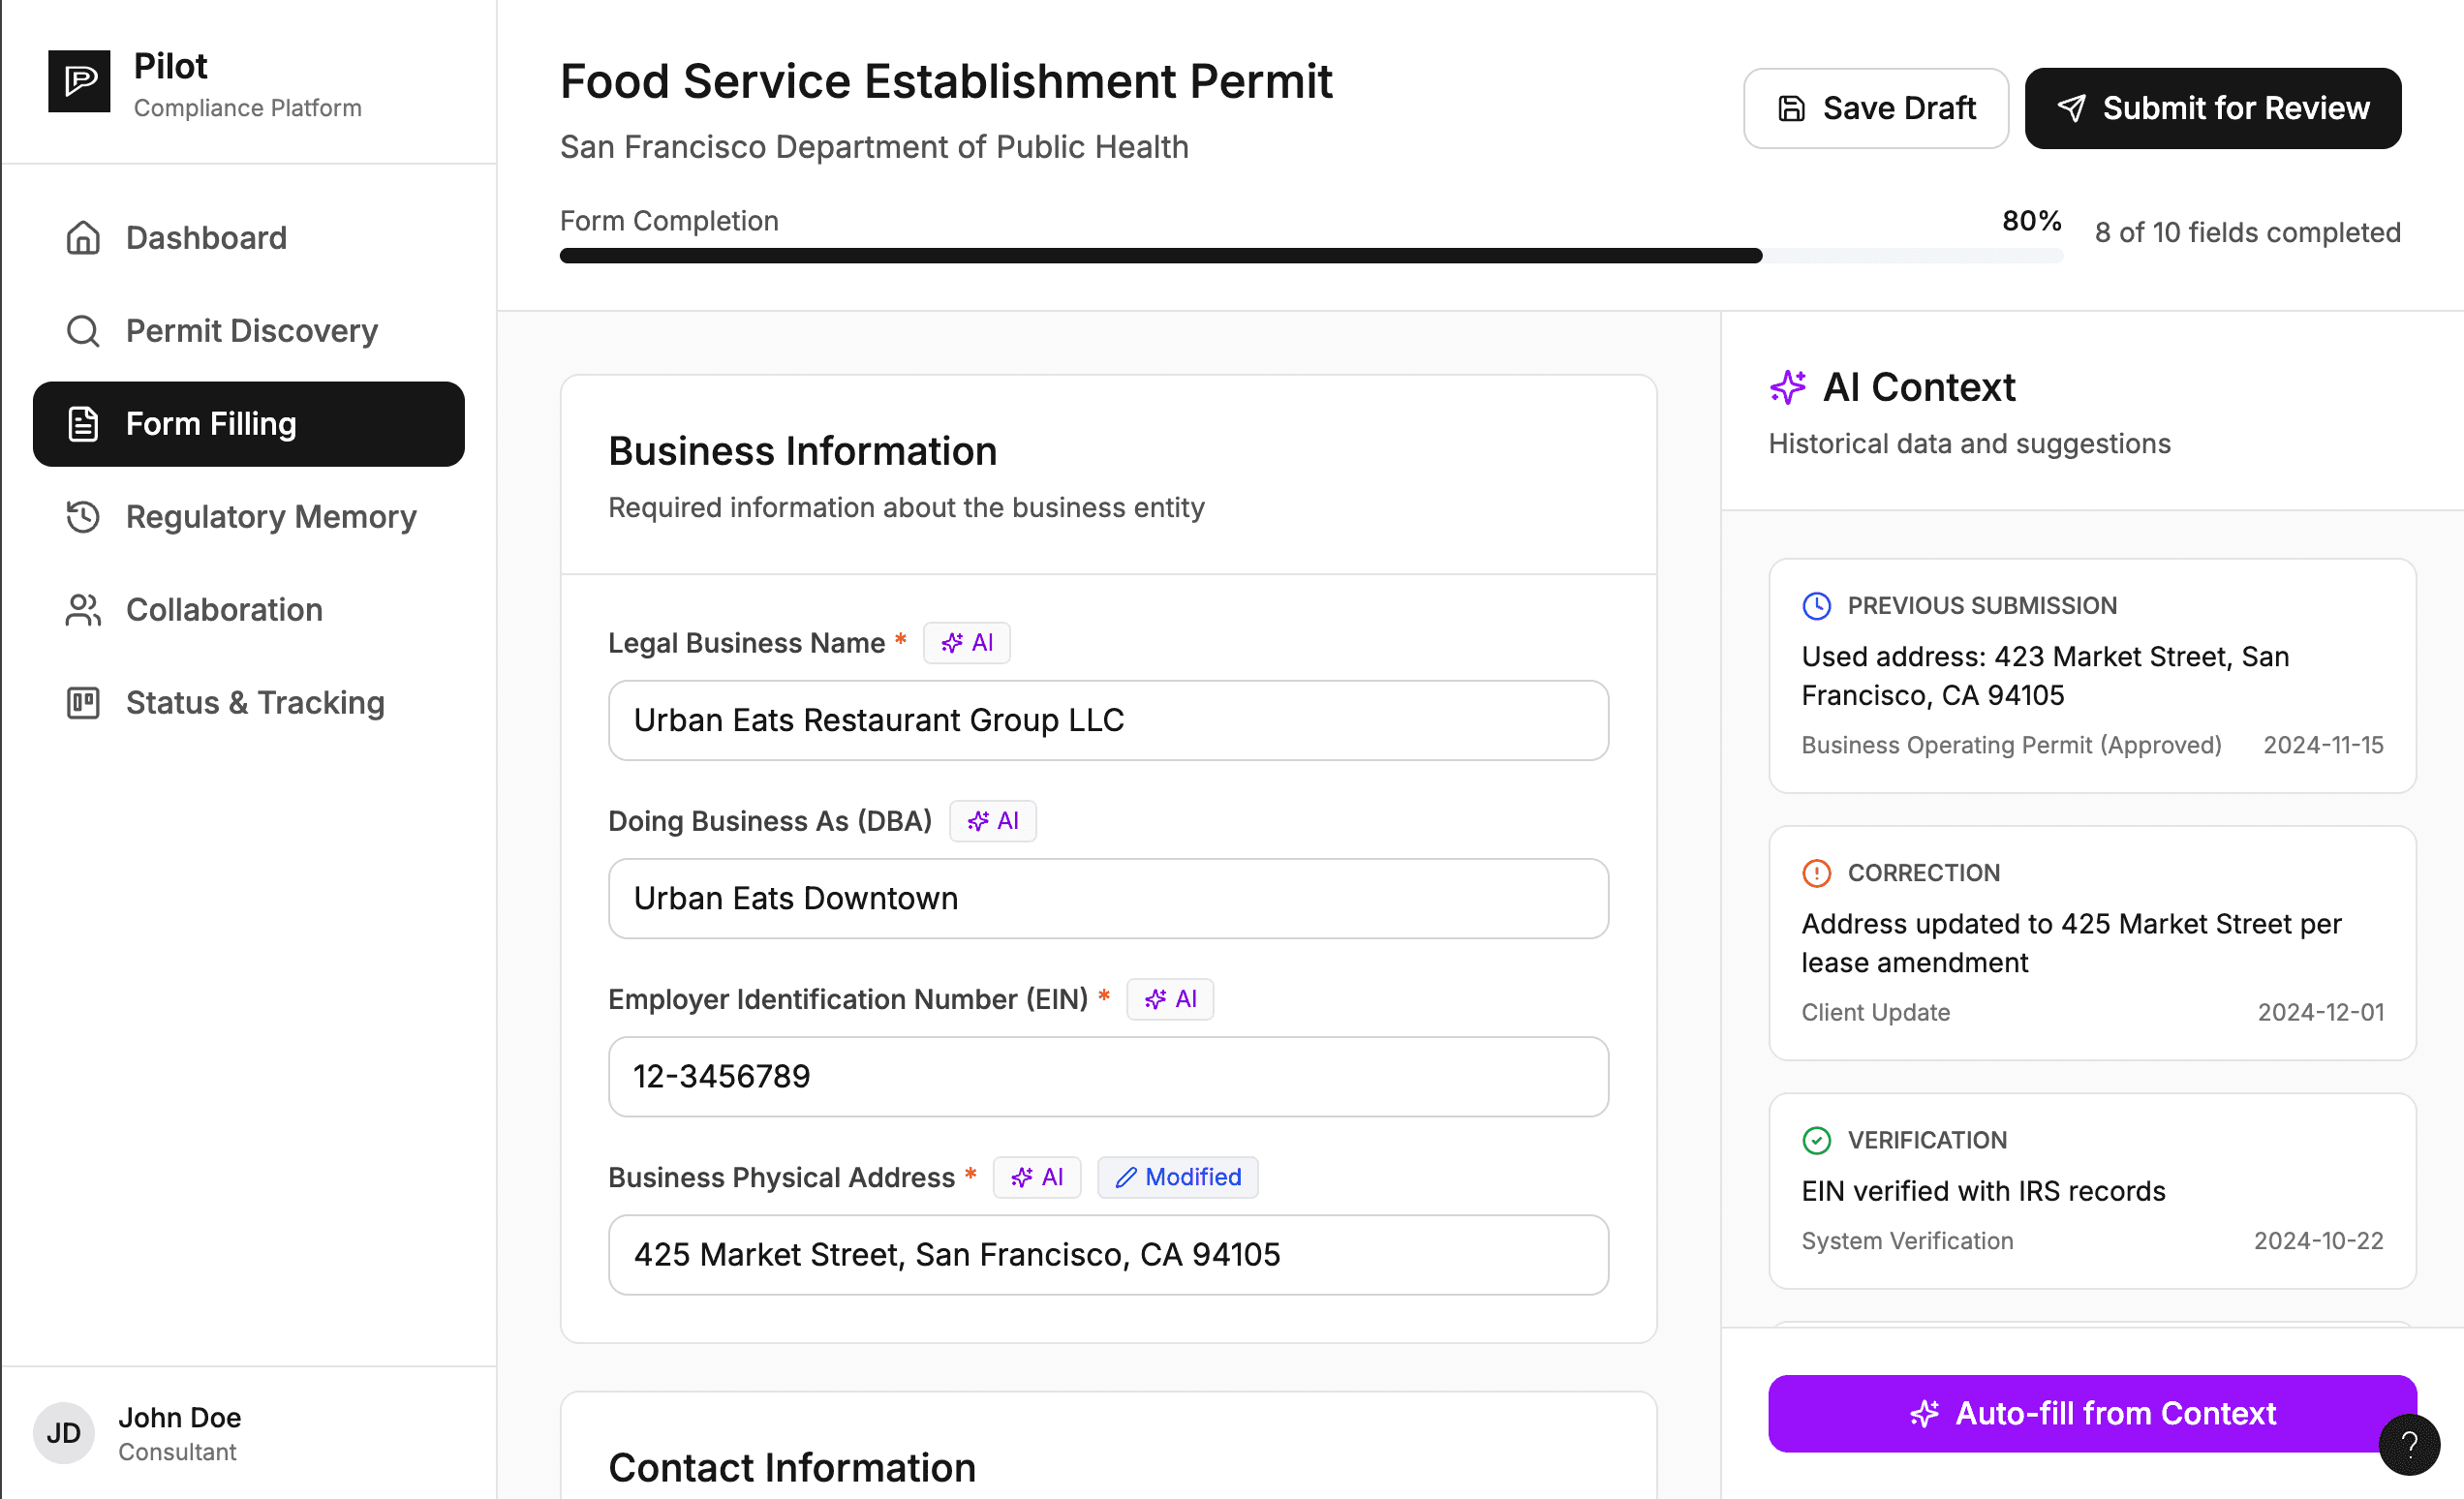This screenshot has height=1499, width=2464.
Task: Click the clock icon on Previous Submission card
Action: pos(1816,606)
